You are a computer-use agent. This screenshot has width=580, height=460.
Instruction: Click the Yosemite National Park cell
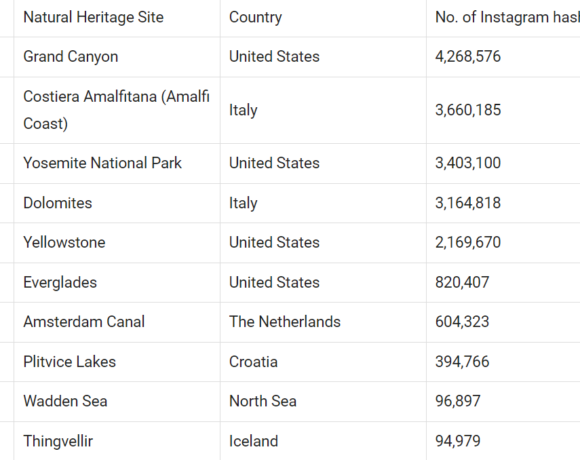coord(117,163)
